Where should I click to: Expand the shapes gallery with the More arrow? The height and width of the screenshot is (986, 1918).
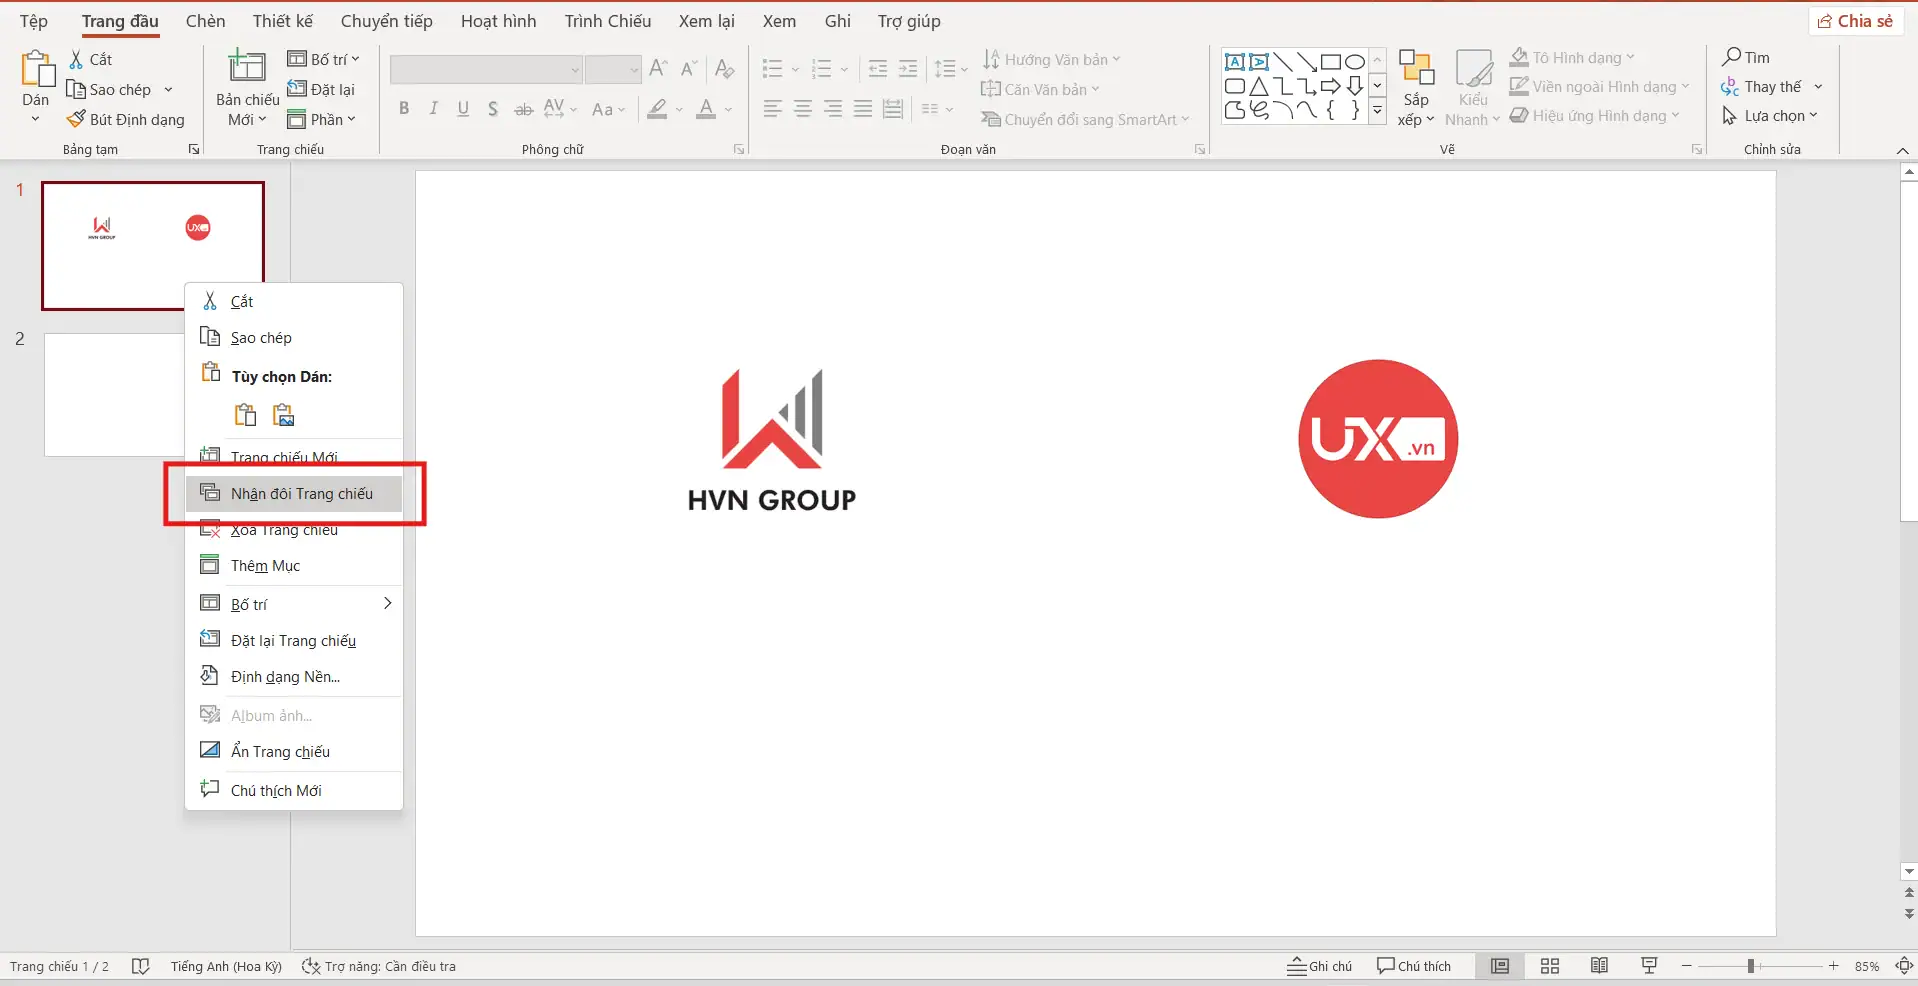pyautogui.click(x=1377, y=111)
